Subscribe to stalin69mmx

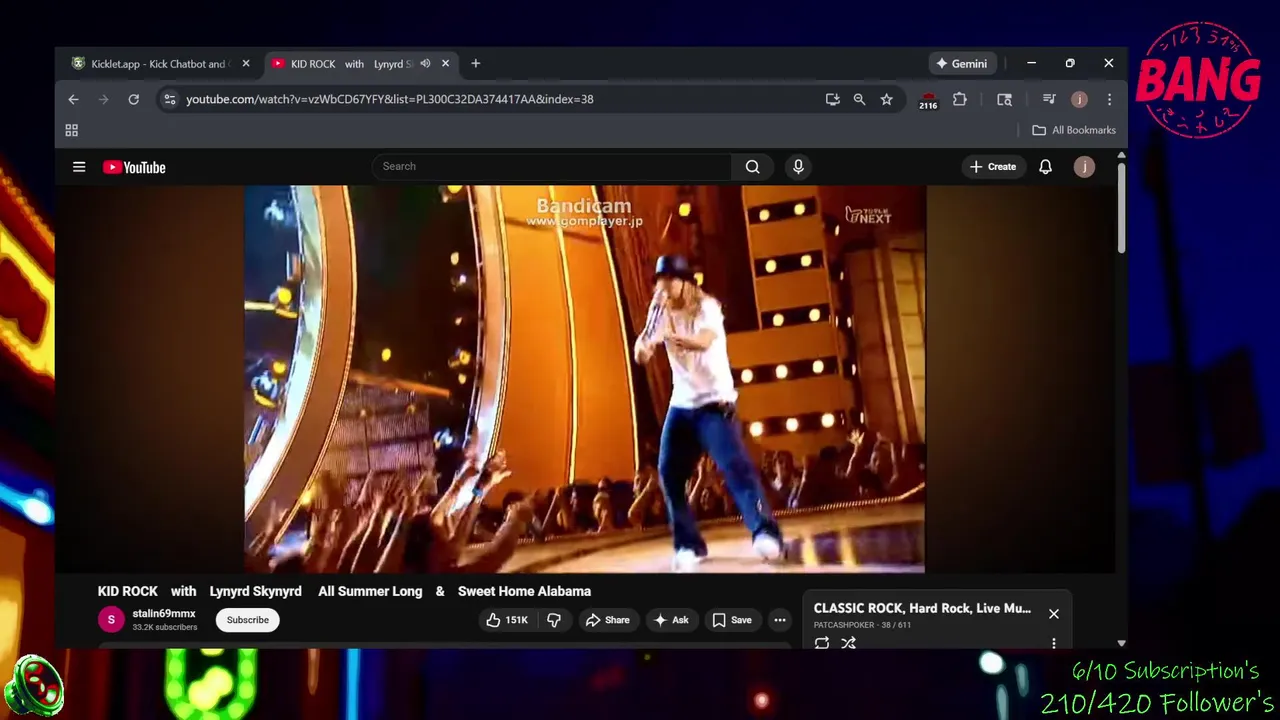[x=247, y=620]
